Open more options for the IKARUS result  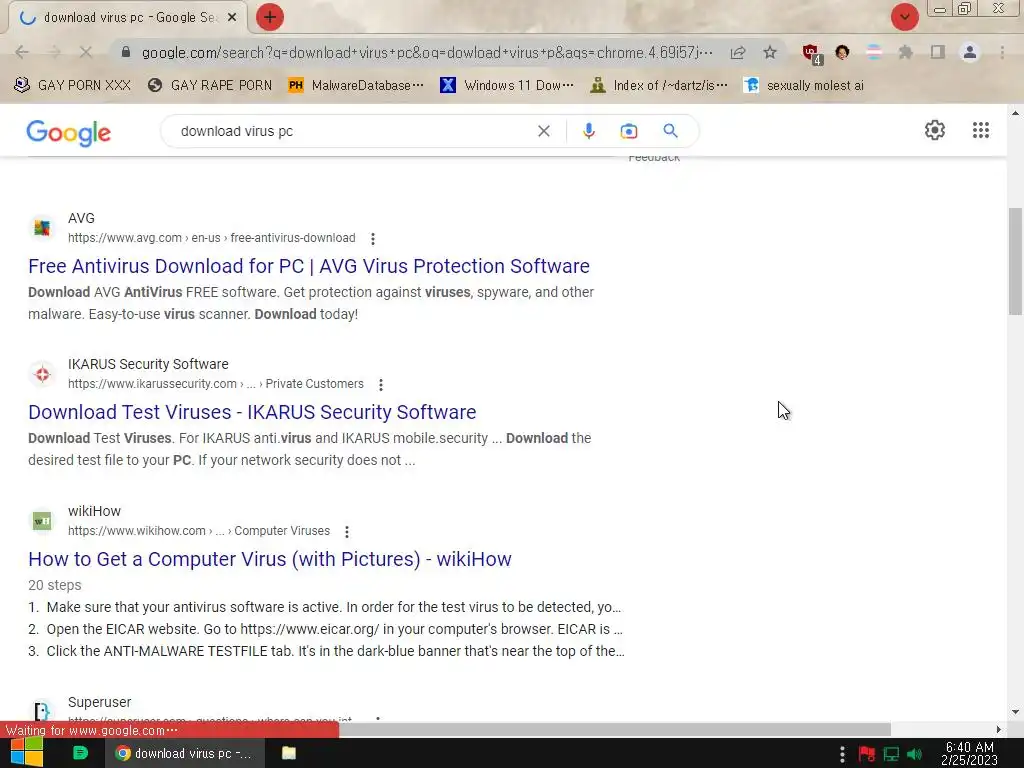(381, 385)
